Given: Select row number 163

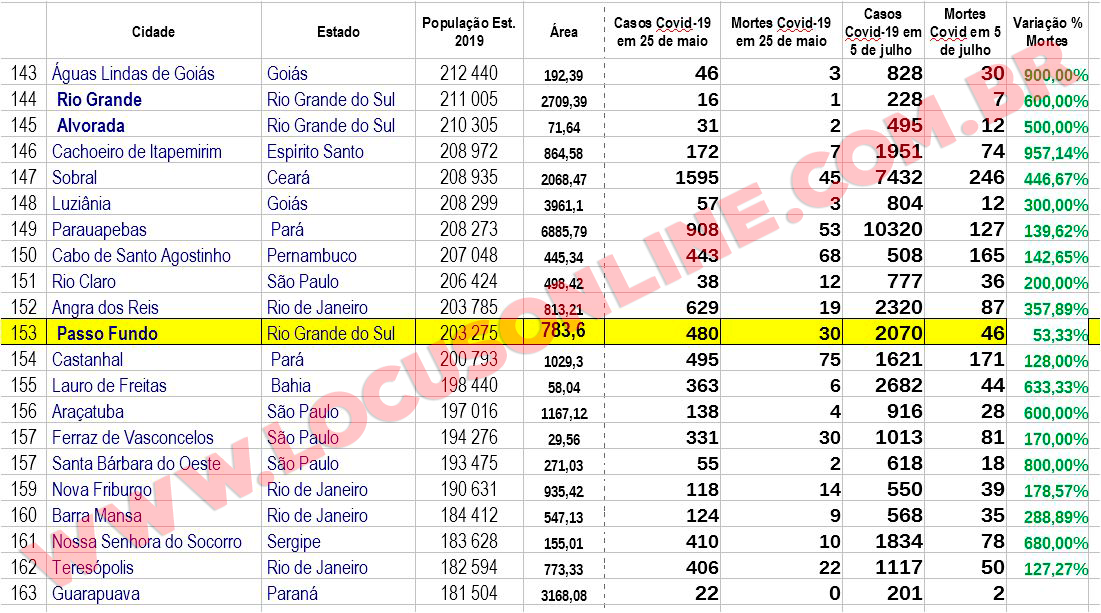Looking at the screenshot, I should (24, 593).
